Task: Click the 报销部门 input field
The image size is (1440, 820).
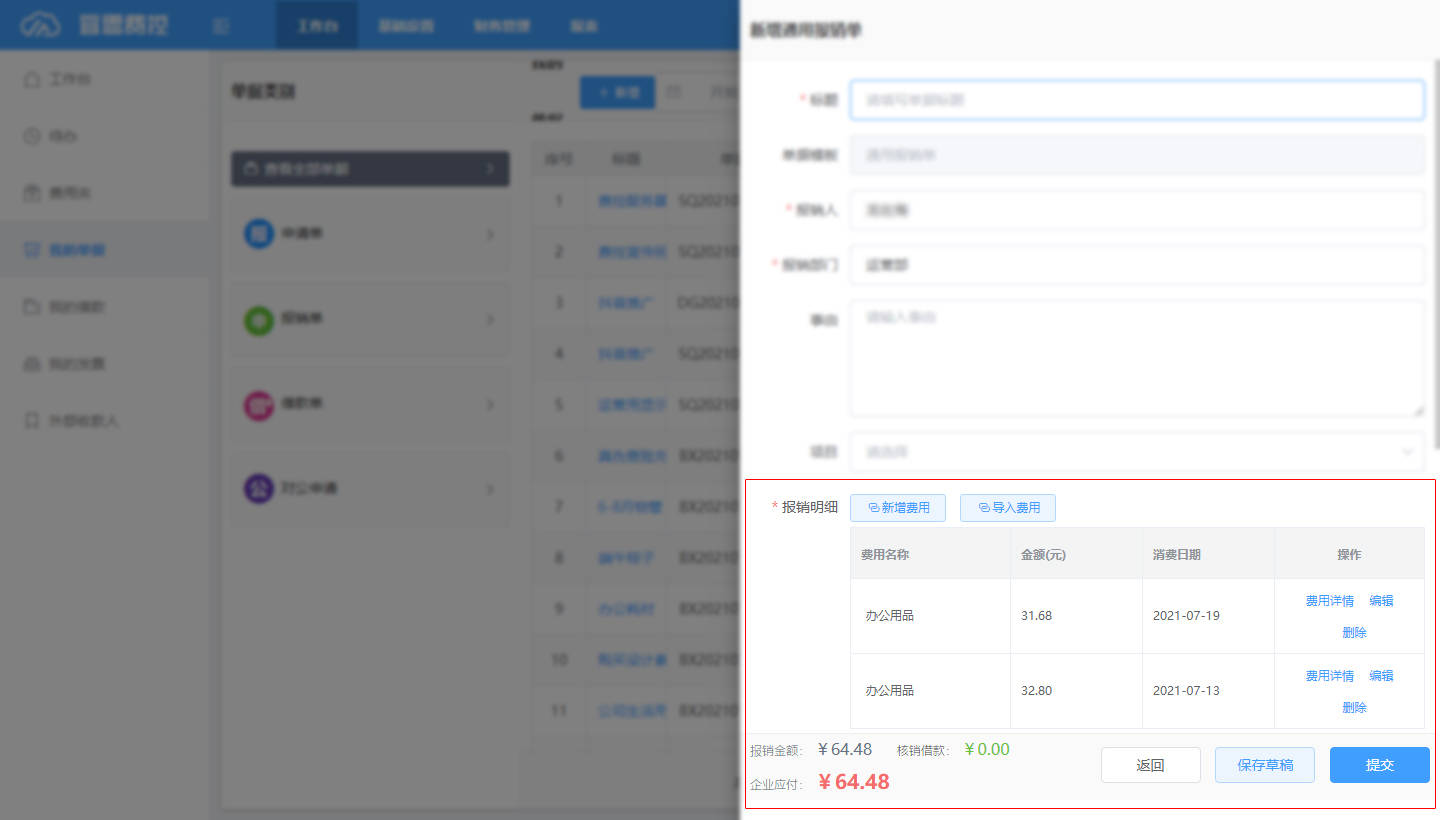Action: point(1137,265)
